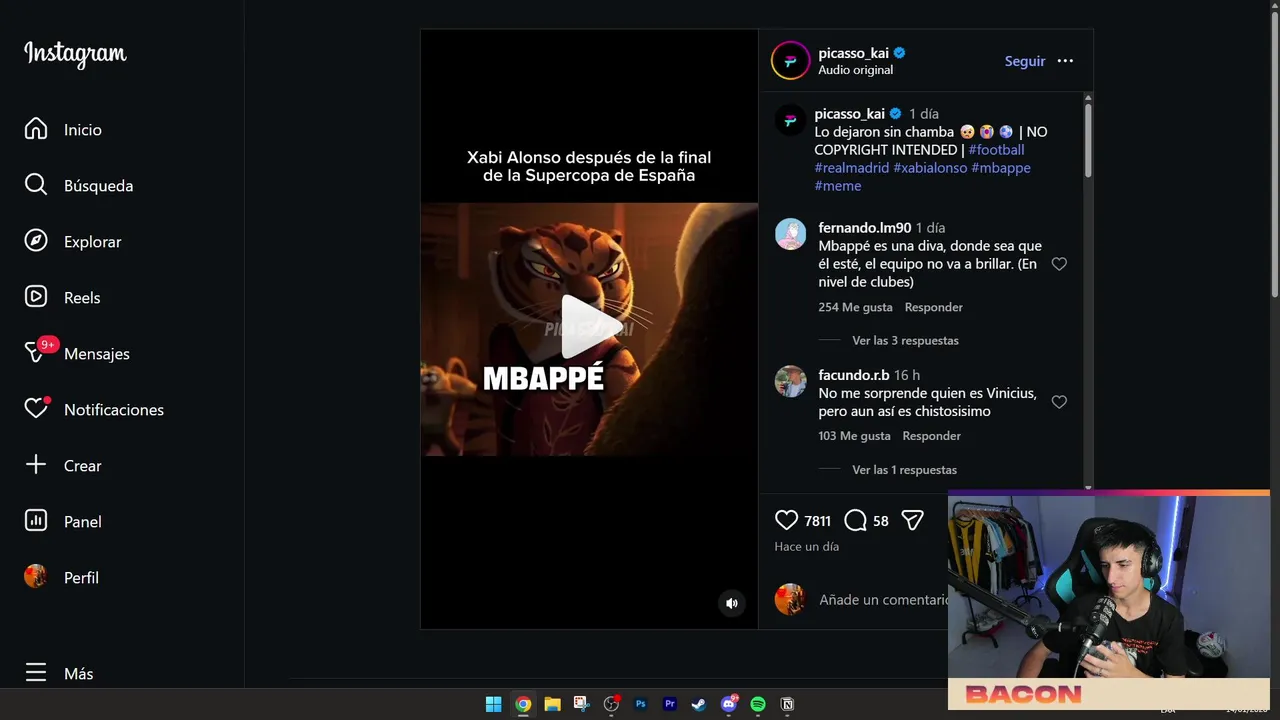Click the picasso_kai avatar beside the caption
Screen dimensions: 1280x720
tap(790, 120)
